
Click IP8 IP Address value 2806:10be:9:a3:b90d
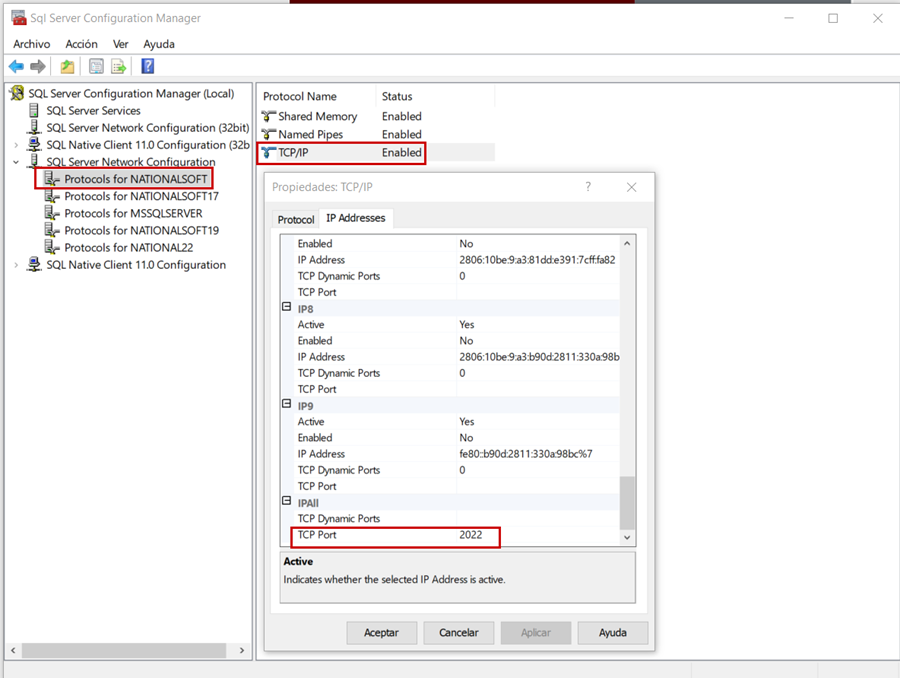539,357
